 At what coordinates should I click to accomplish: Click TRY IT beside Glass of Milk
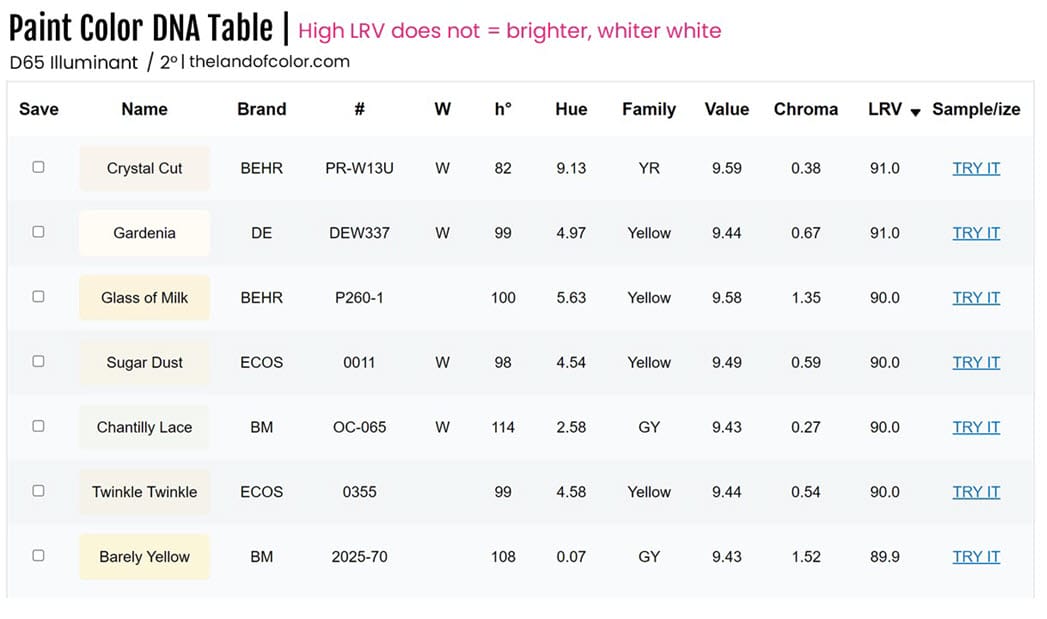click(x=975, y=297)
